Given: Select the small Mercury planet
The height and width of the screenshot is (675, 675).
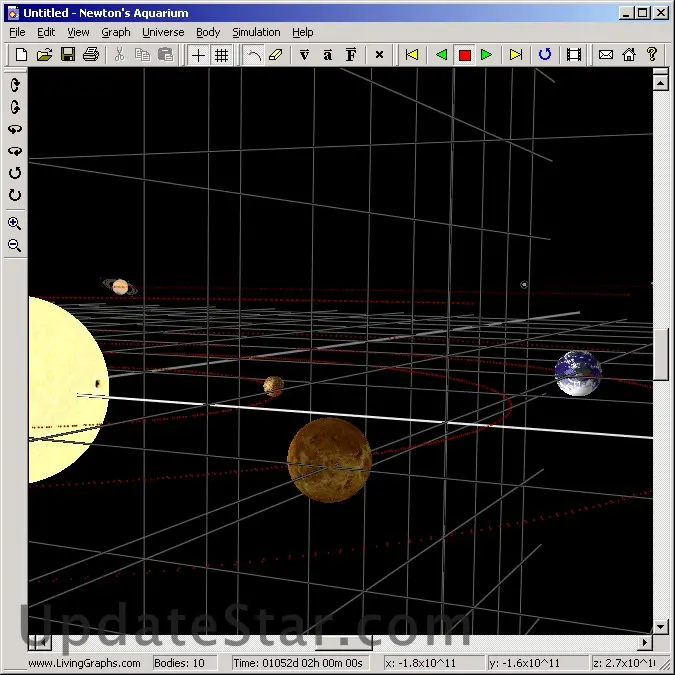Looking at the screenshot, I should 273,386.
